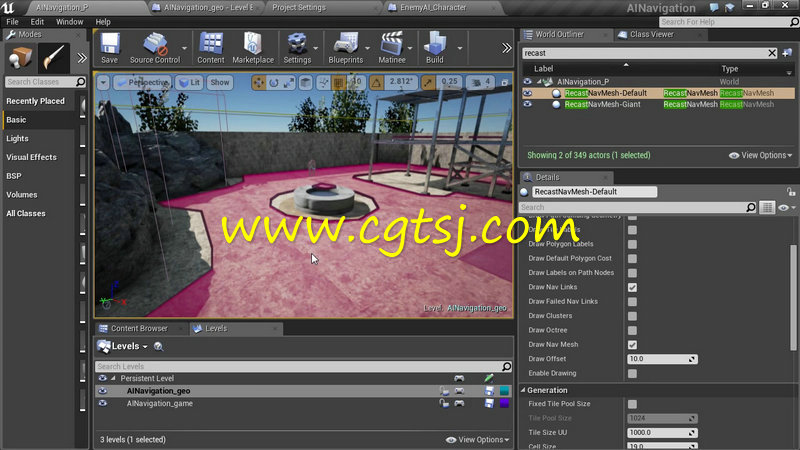Open scale snap value 0.25 dropdown
Image resolution: width=800 pixels, height=450 pixels.
click(449, 82)
